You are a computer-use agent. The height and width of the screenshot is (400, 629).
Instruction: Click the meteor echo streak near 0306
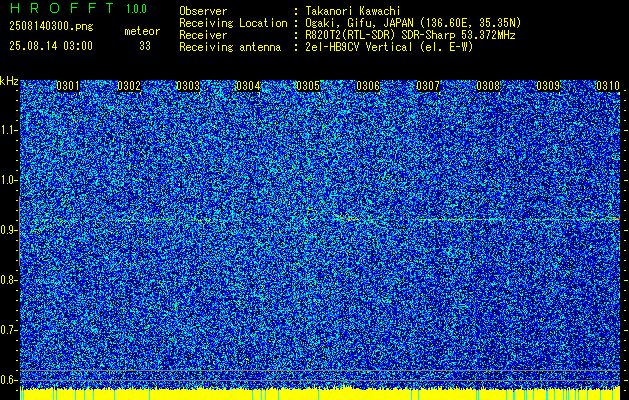point(346,217)
